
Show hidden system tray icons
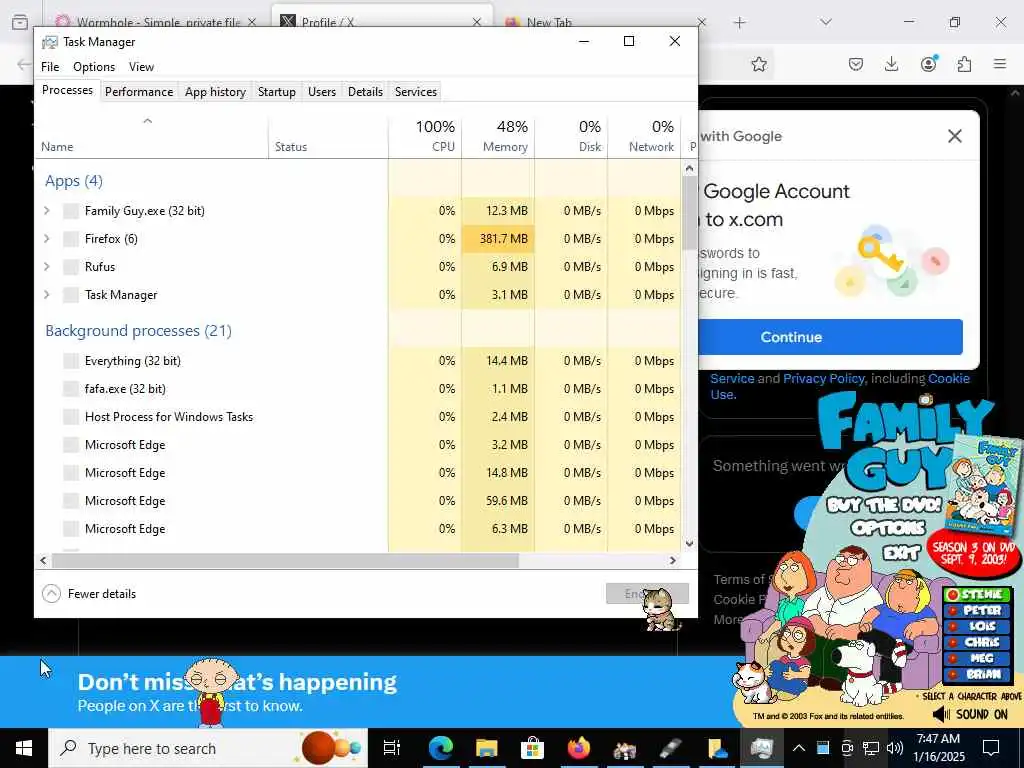click(798, 748)
